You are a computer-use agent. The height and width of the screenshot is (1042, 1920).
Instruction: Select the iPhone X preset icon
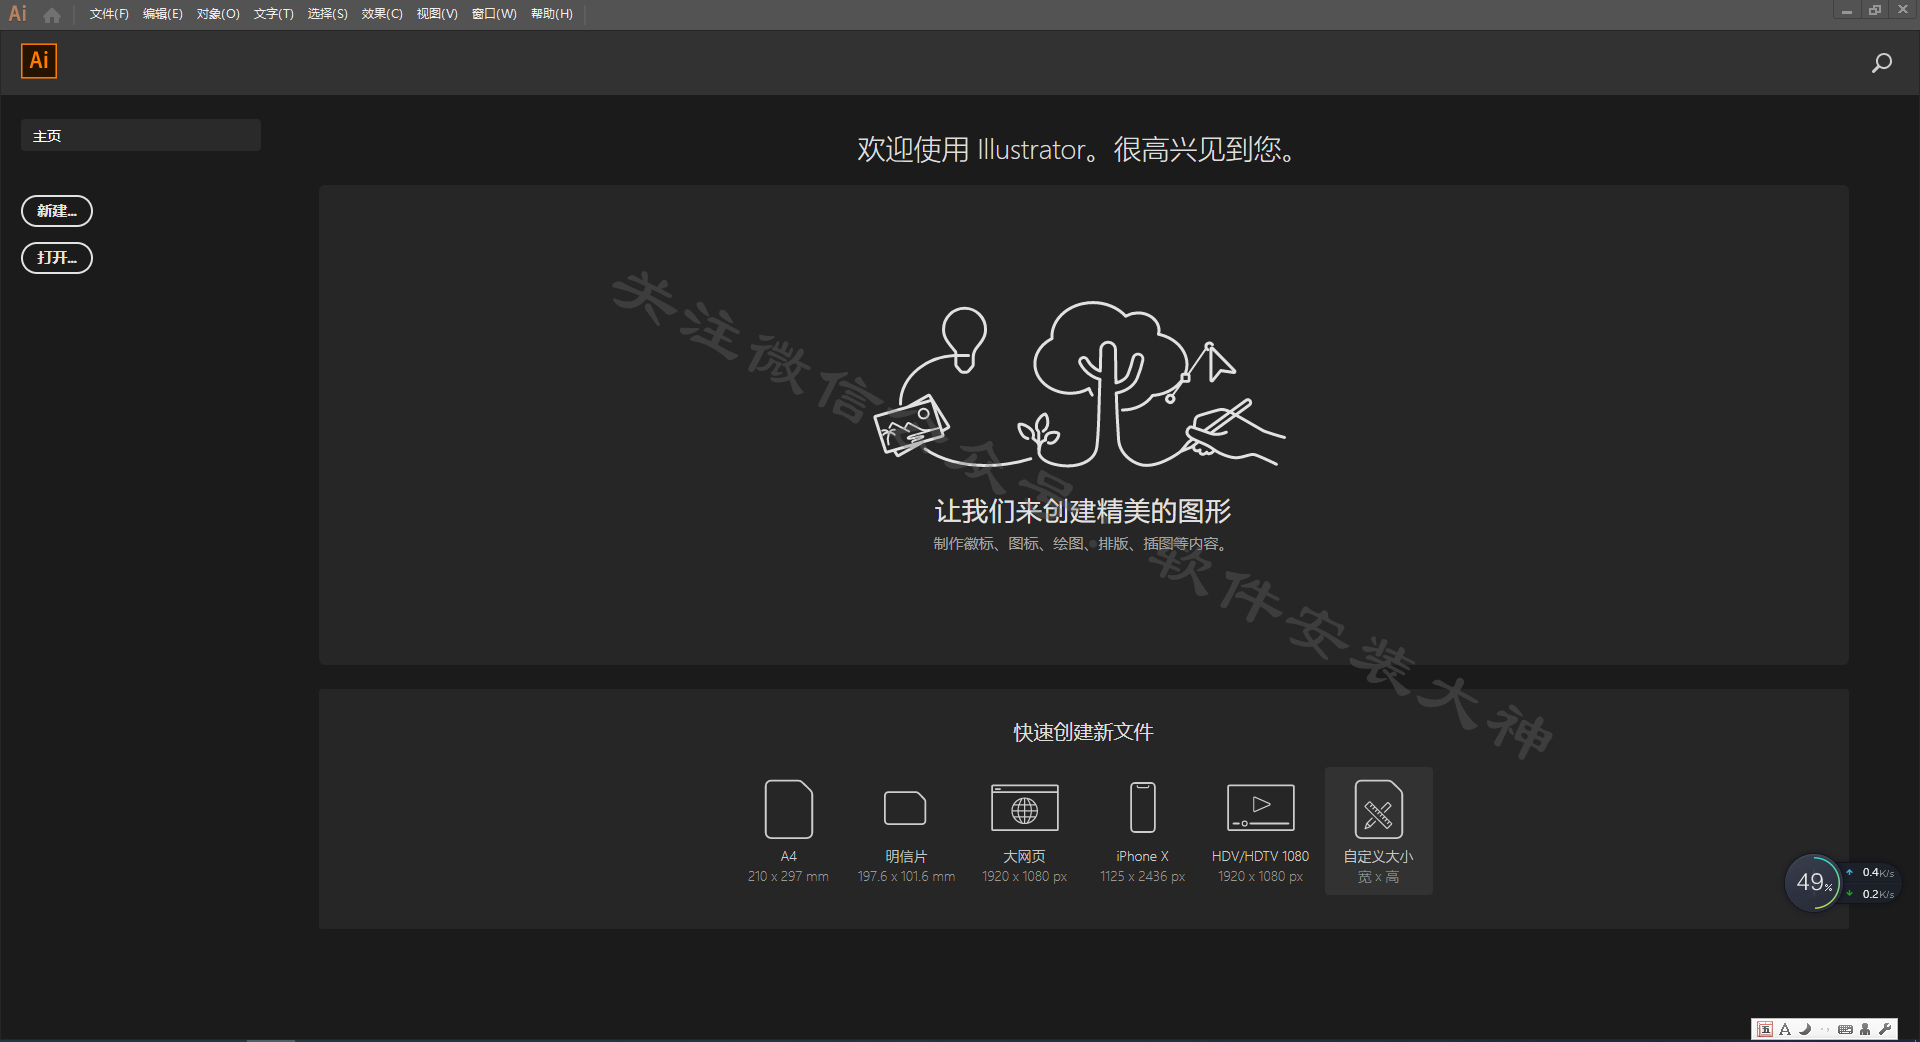tap(1143, 808)
